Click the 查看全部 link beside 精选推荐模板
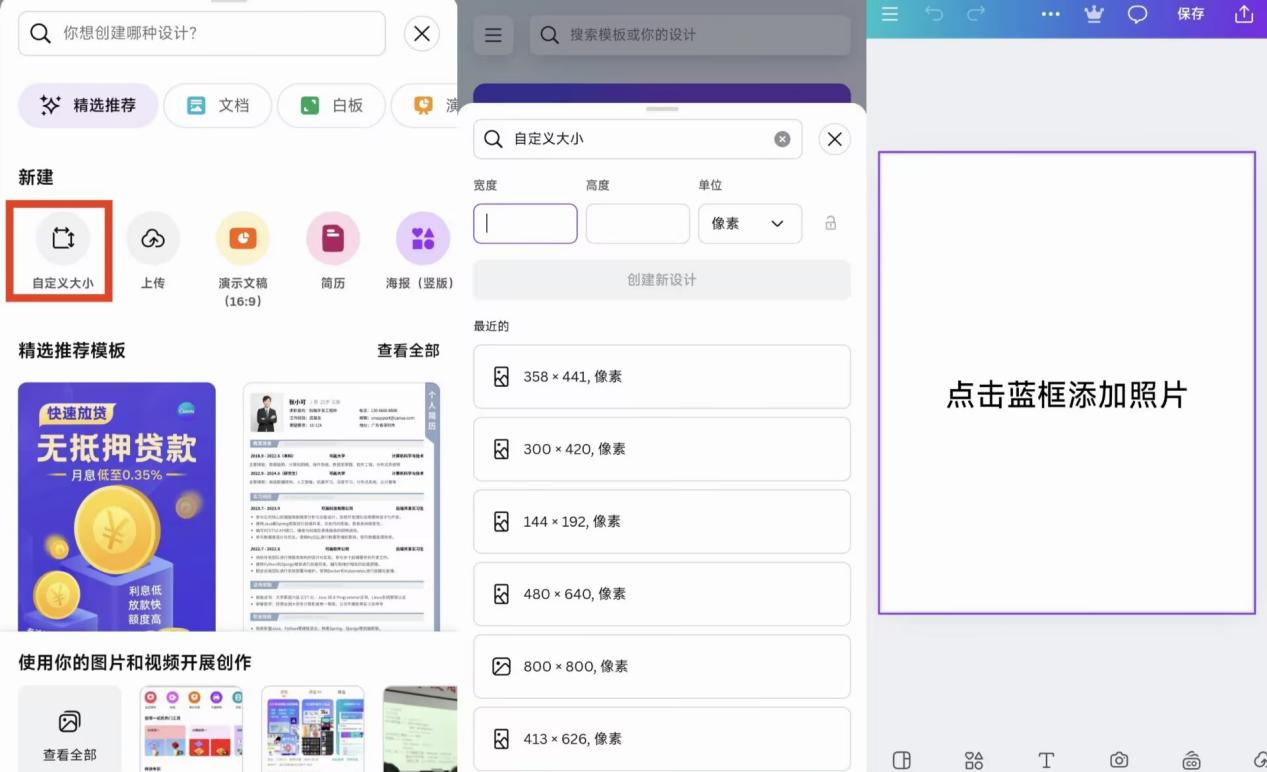This screenshot has height=772, width=1267. [408, 351]
